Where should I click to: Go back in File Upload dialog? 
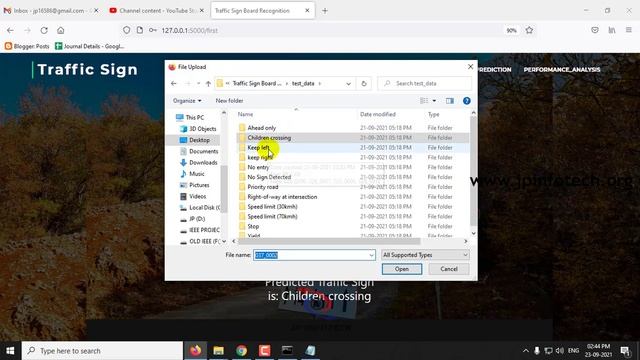(x=174, y=83)
